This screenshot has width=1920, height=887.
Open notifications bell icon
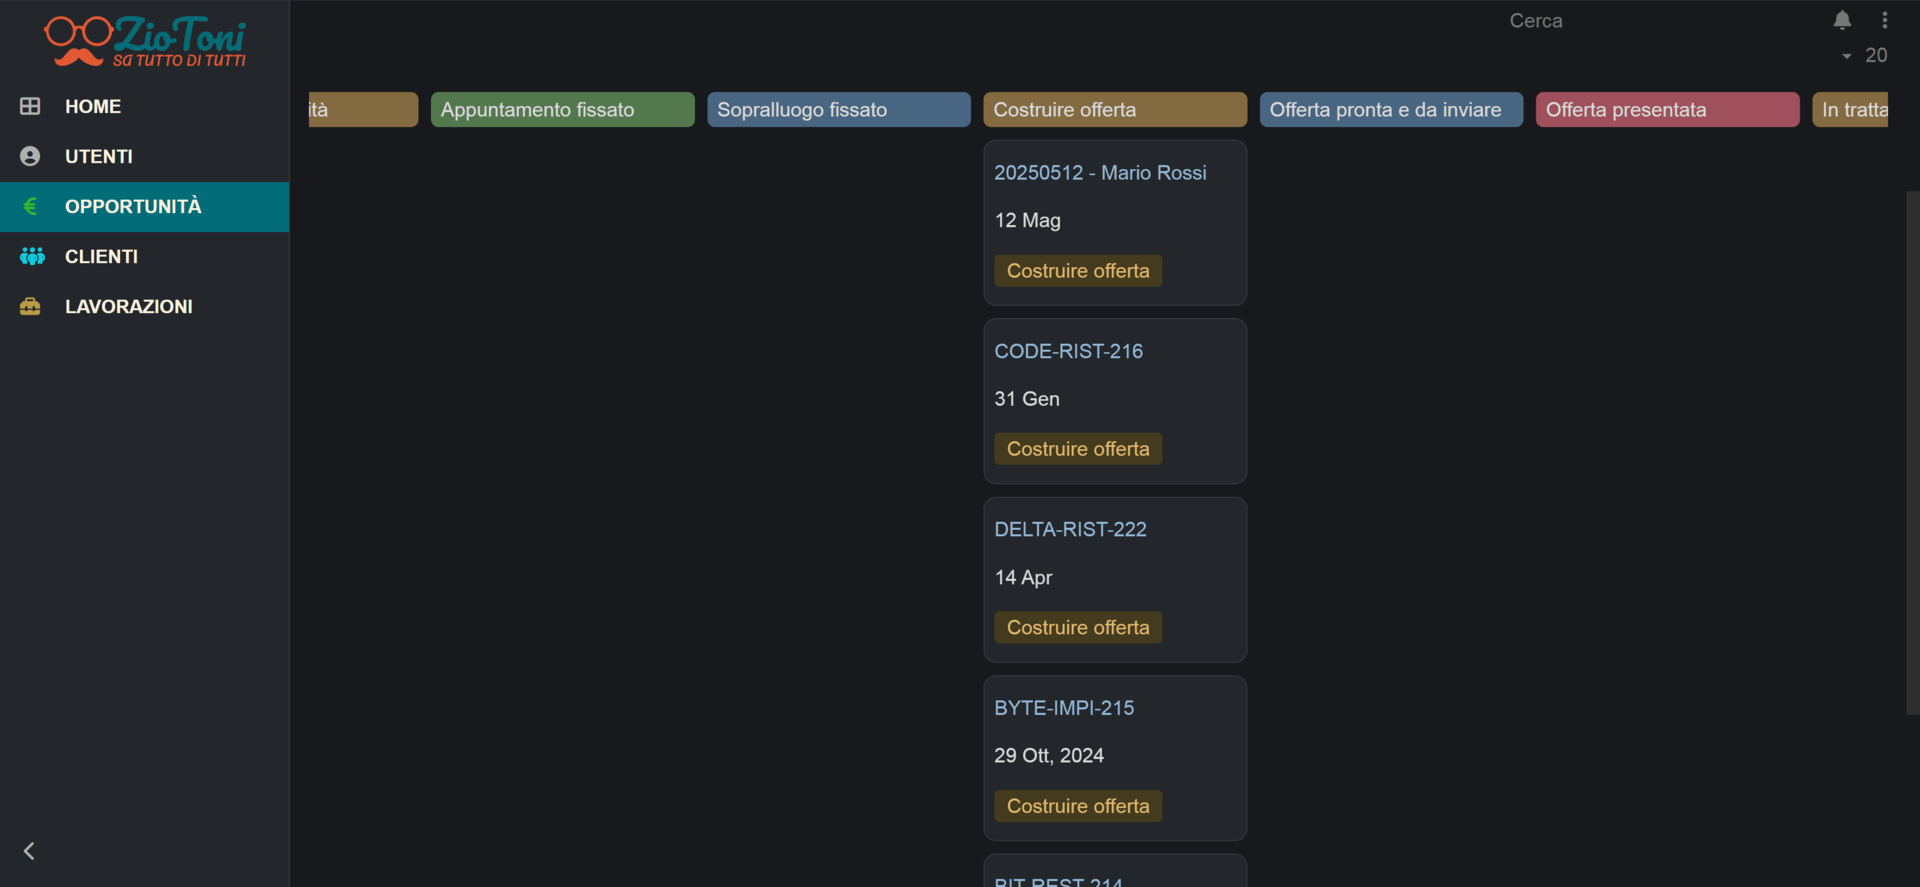click(1842, 20)
